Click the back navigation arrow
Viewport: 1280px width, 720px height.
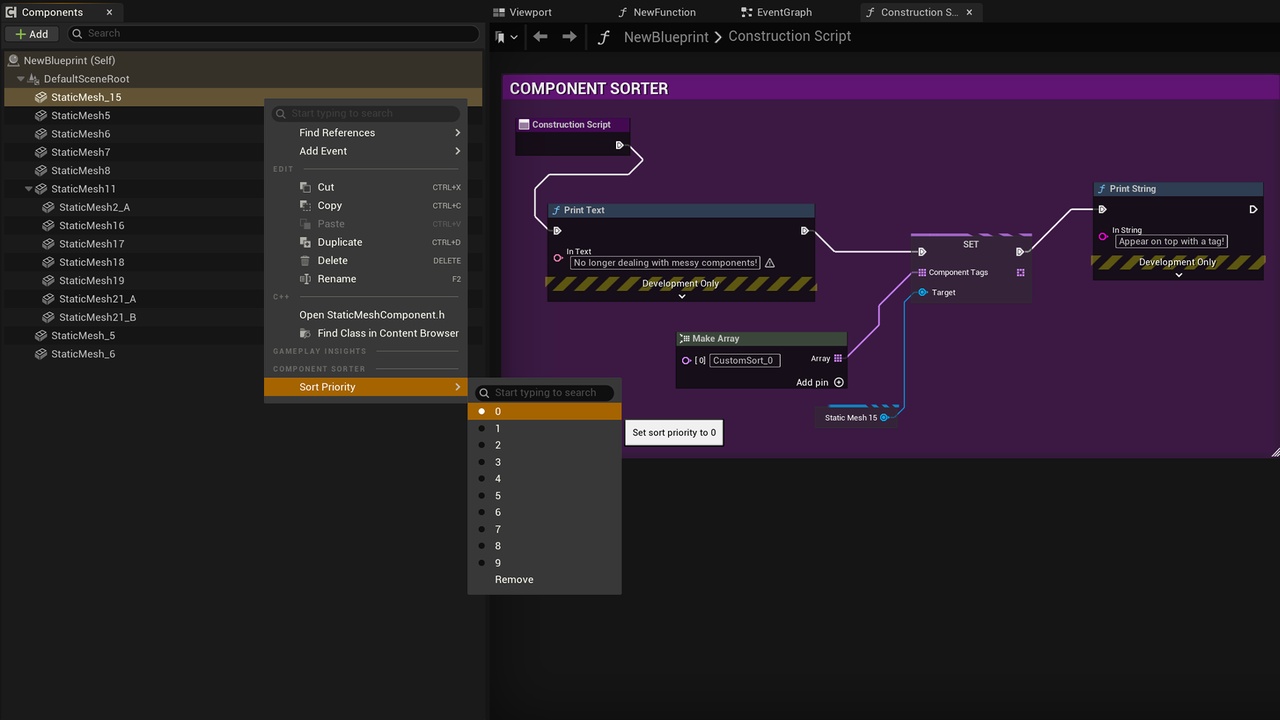click(x=540, y=37)
